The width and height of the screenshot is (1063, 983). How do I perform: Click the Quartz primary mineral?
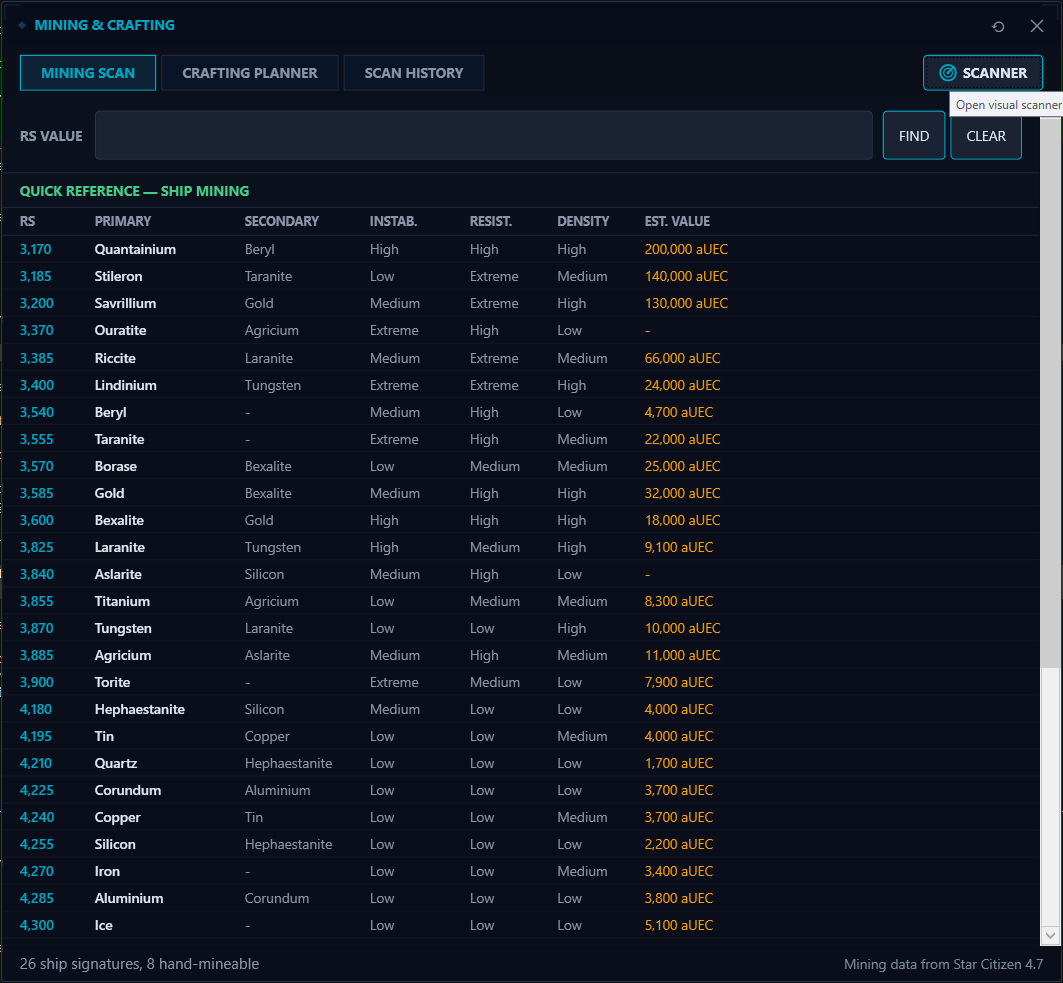tap(116, 763)
